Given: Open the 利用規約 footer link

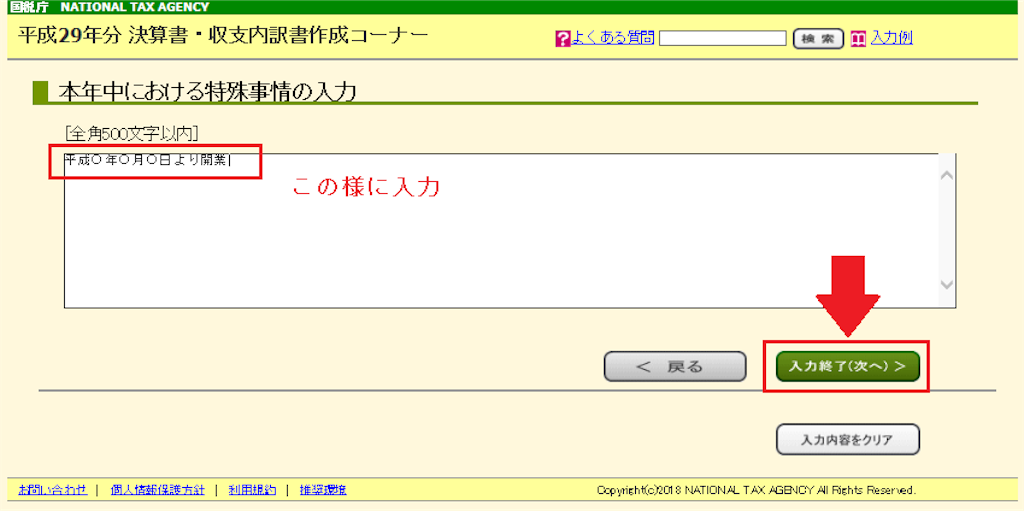Looking at the screenshot, I should point(252,489).
